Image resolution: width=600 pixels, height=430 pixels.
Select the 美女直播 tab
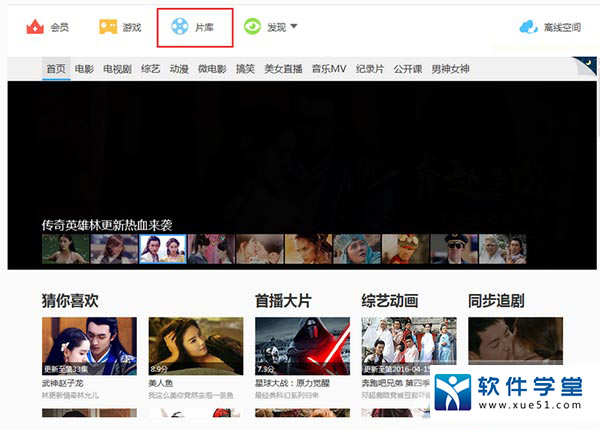pos(281,69)
